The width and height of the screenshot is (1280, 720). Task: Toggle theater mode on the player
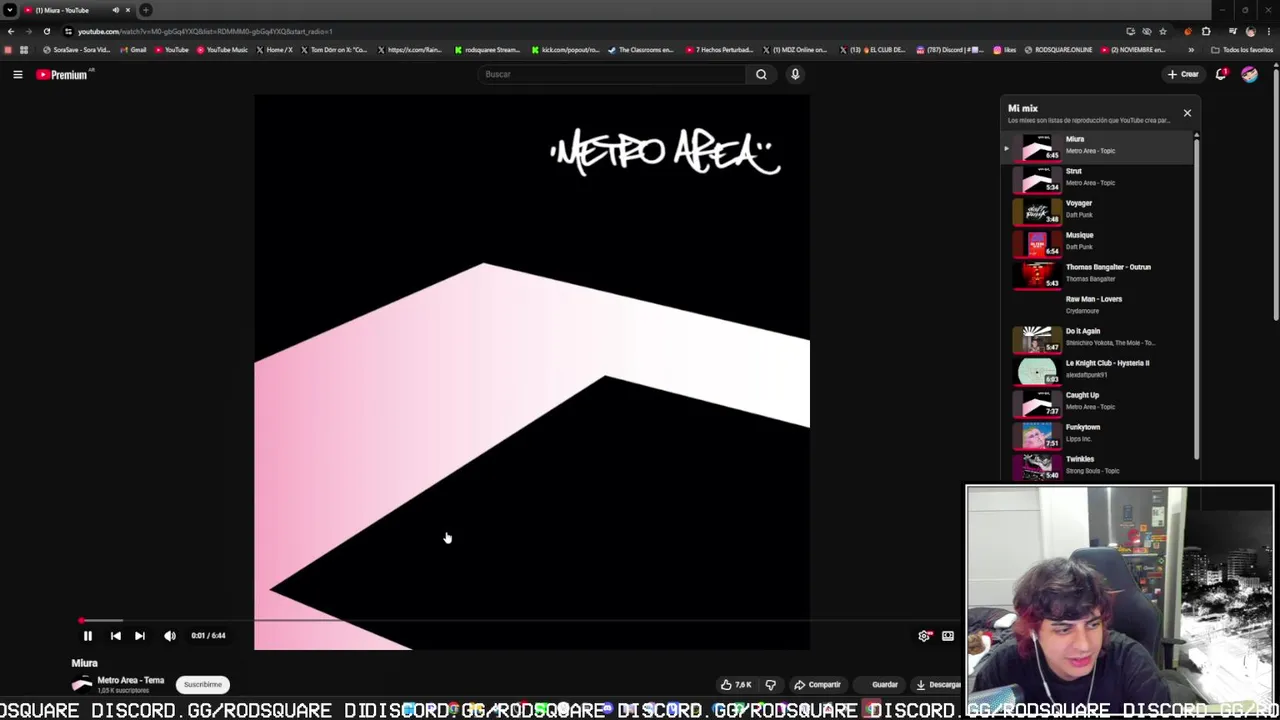pyautogui.click(x=948, y=636)
